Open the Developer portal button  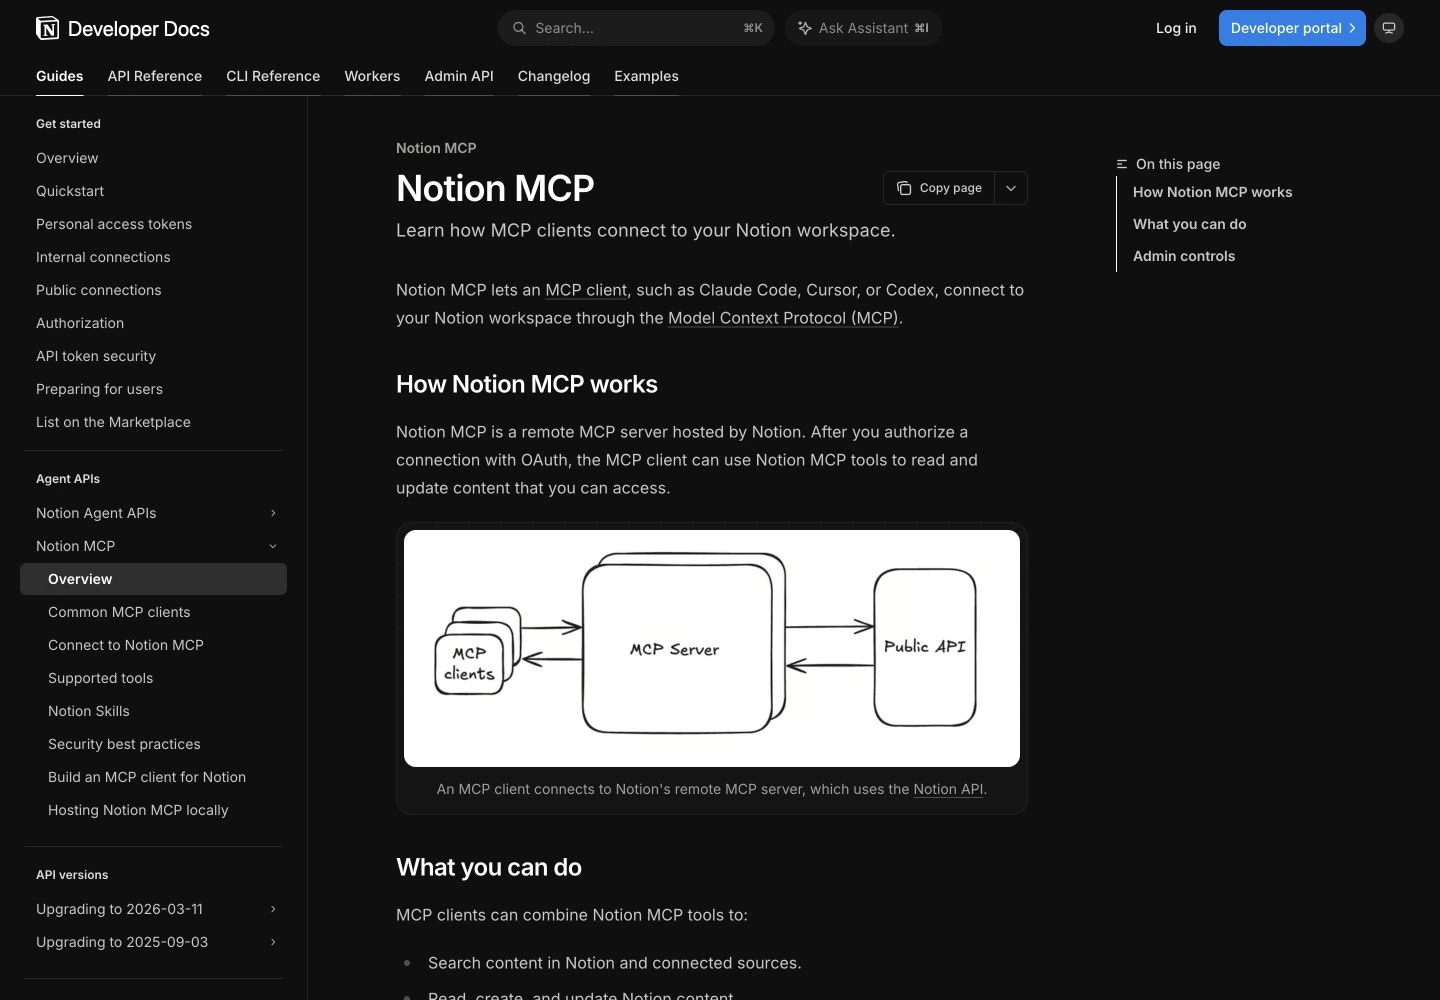point(1292,28)
